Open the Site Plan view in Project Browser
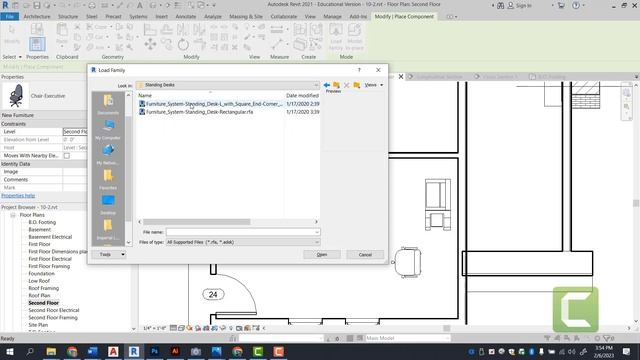 [x=38, y=325]
